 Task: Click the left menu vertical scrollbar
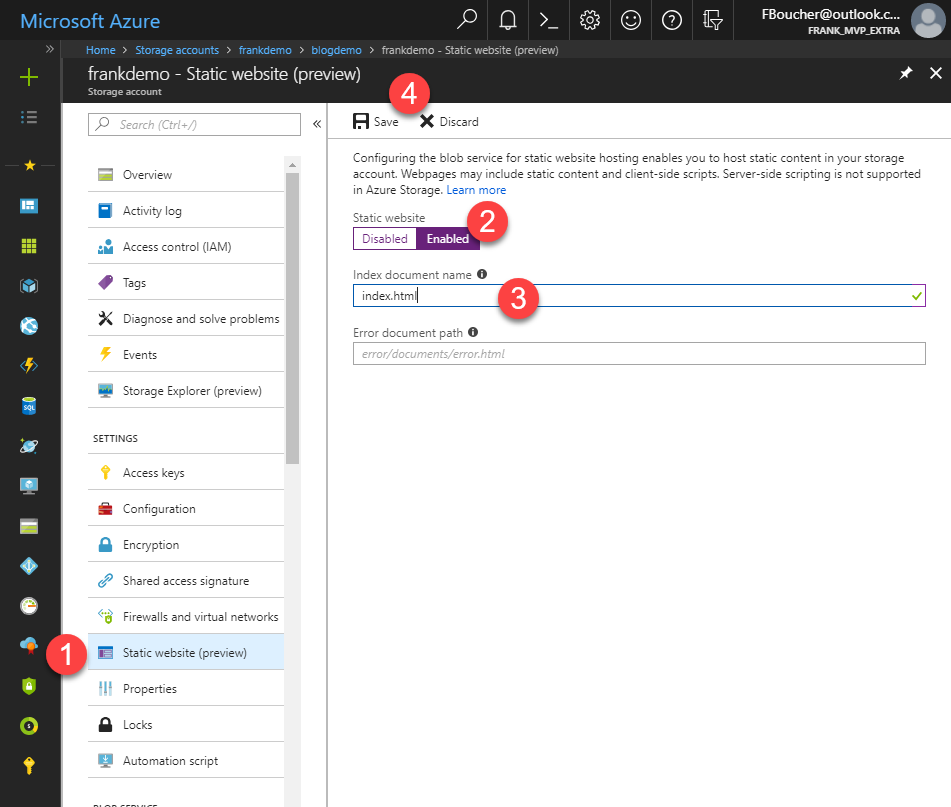coord(292,320)
